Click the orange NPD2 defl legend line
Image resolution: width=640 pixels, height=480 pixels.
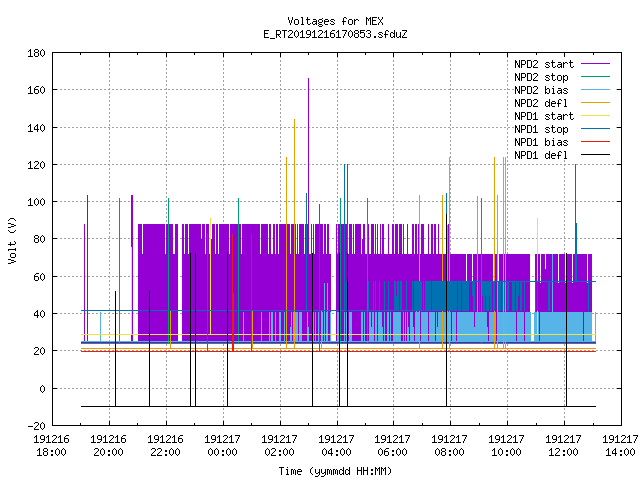pyautogui.click(x=595, y=103)
